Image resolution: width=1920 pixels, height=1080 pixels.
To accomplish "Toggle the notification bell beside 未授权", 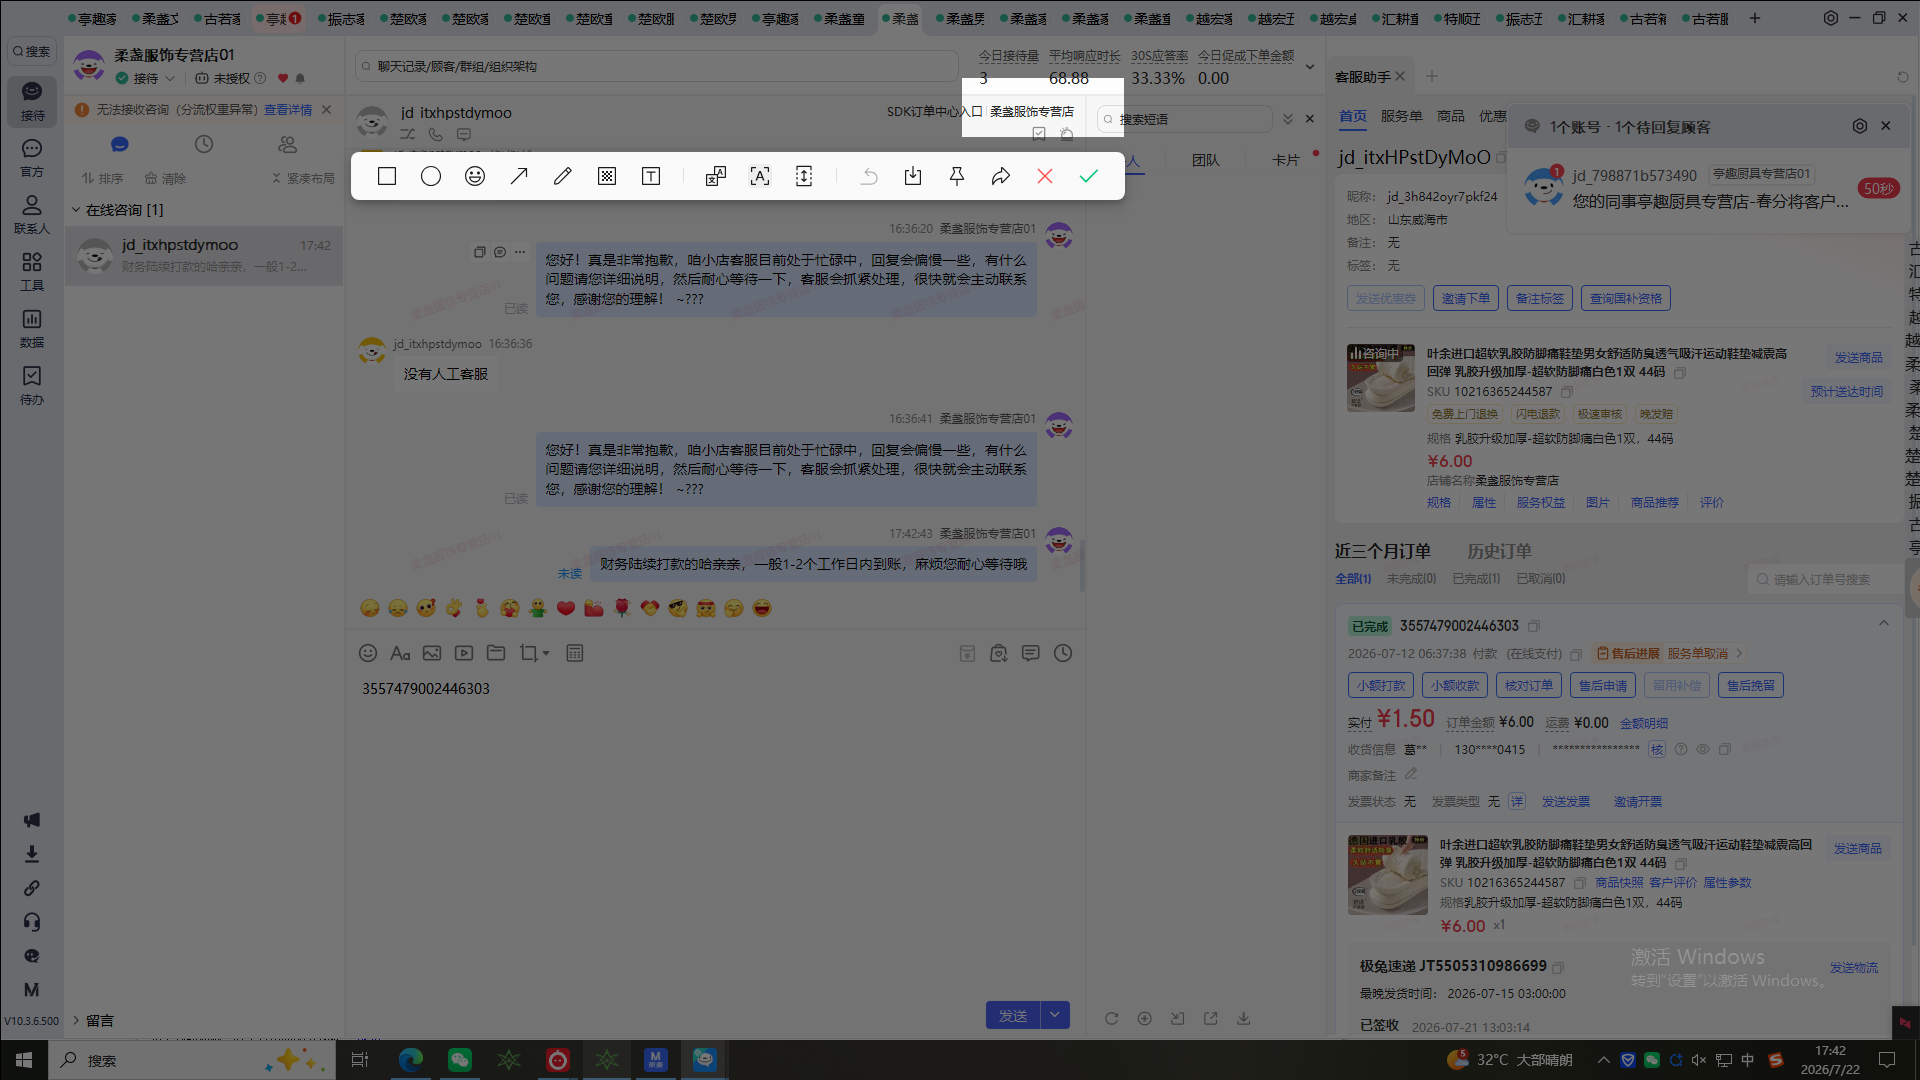I will point(300,78).
